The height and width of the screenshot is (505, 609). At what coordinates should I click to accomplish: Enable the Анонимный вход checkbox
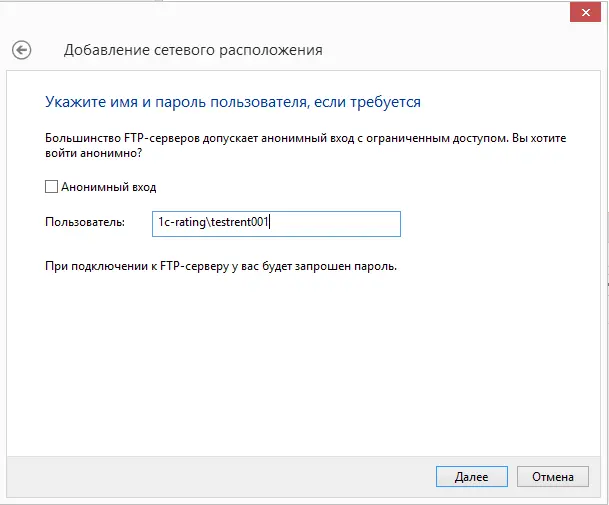(x=51, y=186)
